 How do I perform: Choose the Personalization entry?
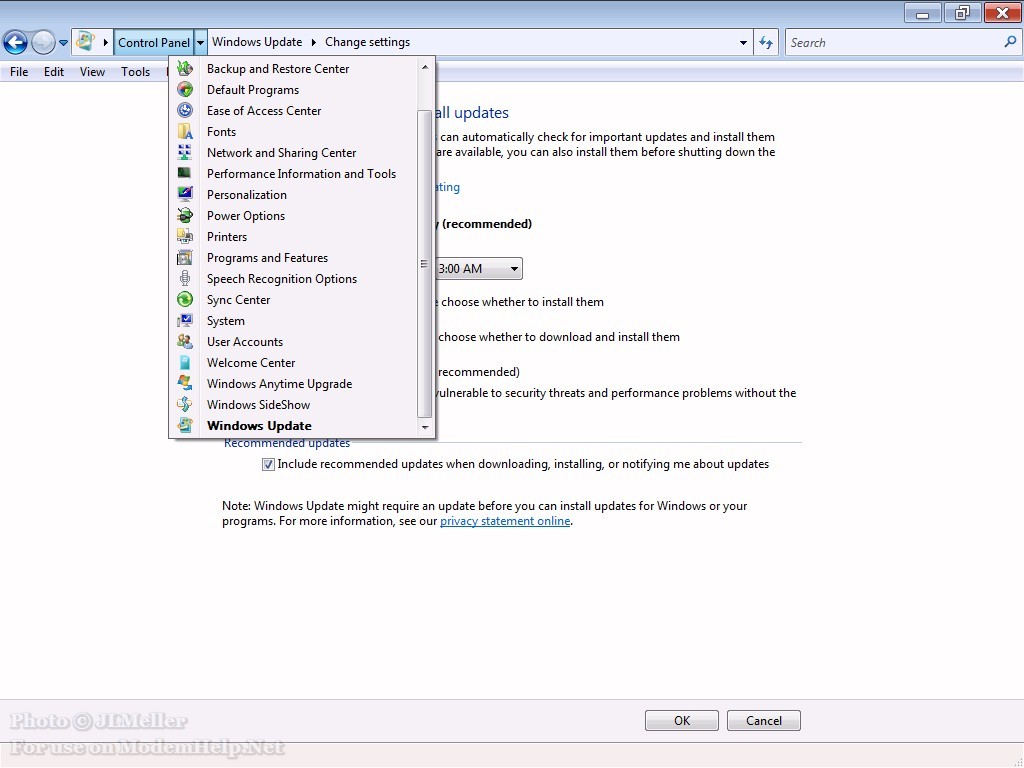pos(293,195)
